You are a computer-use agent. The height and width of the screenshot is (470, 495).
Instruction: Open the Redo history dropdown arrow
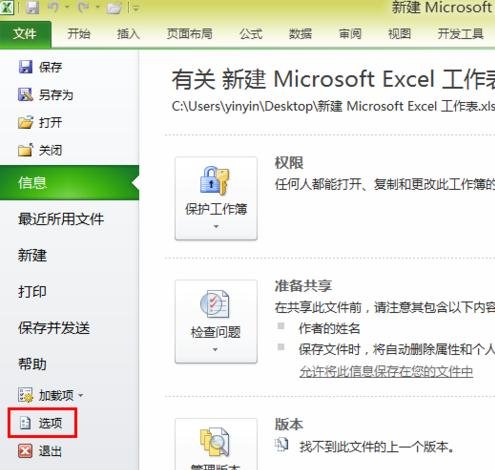[x=97, y=8]
